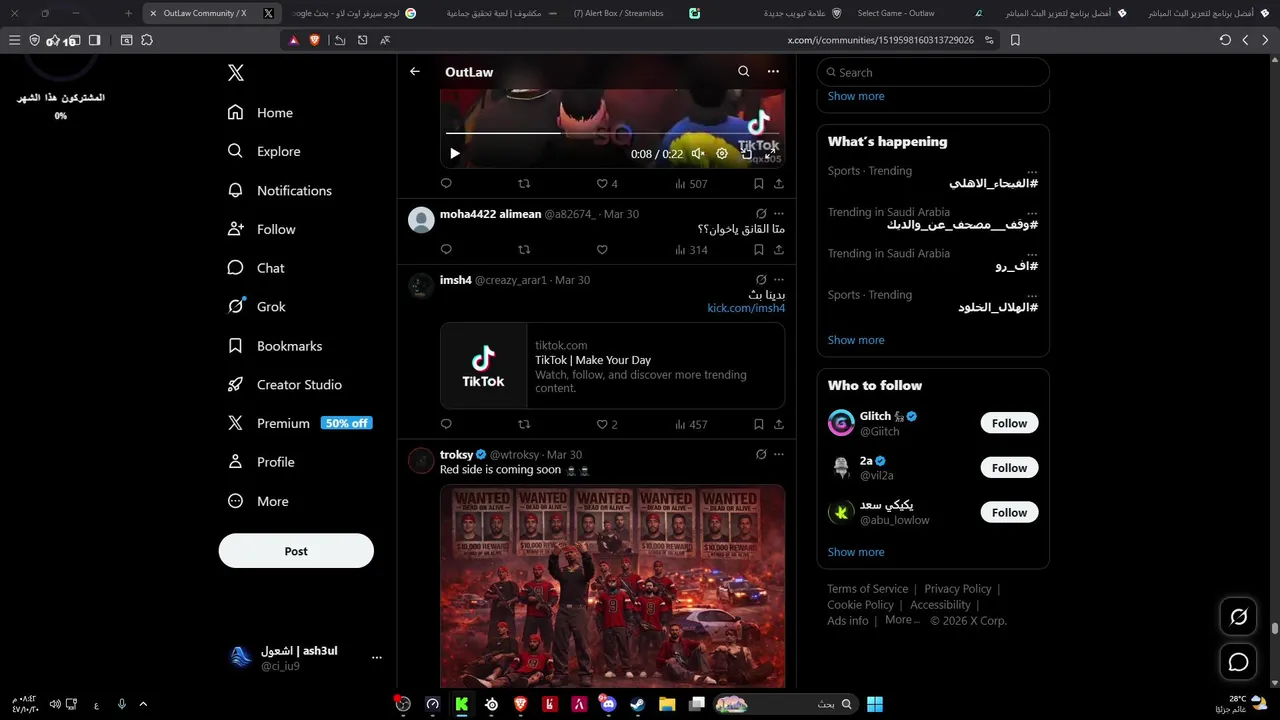This screenshot has width=1280, height=720.
Task: Open troksy Red side wanted image
Action: click(x=612, y=586)
